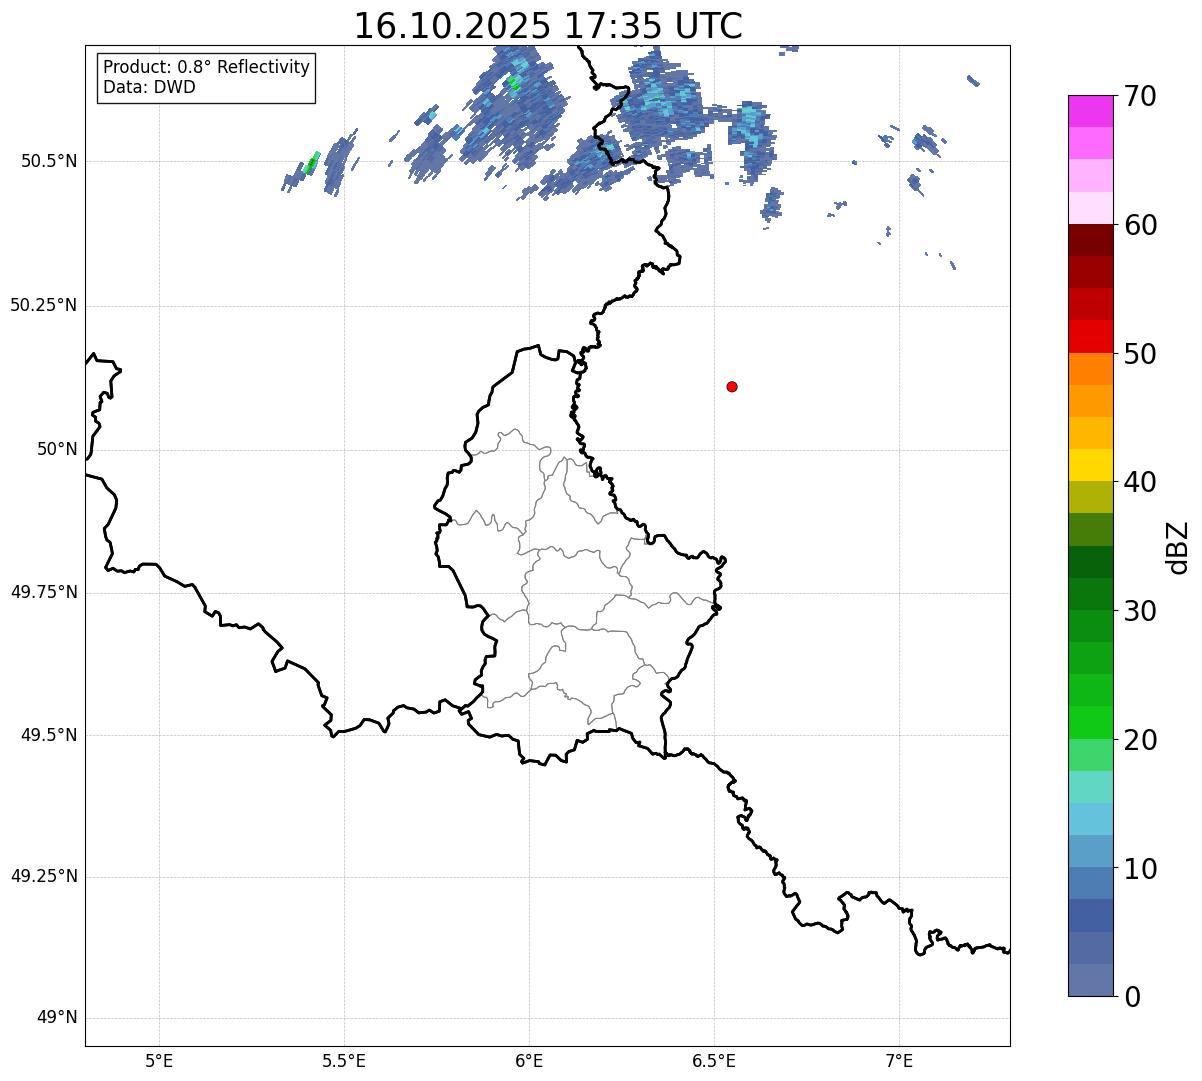Click the 5°E longitude tick label
1202x1081 pixels.
(x=159, y=1061)
